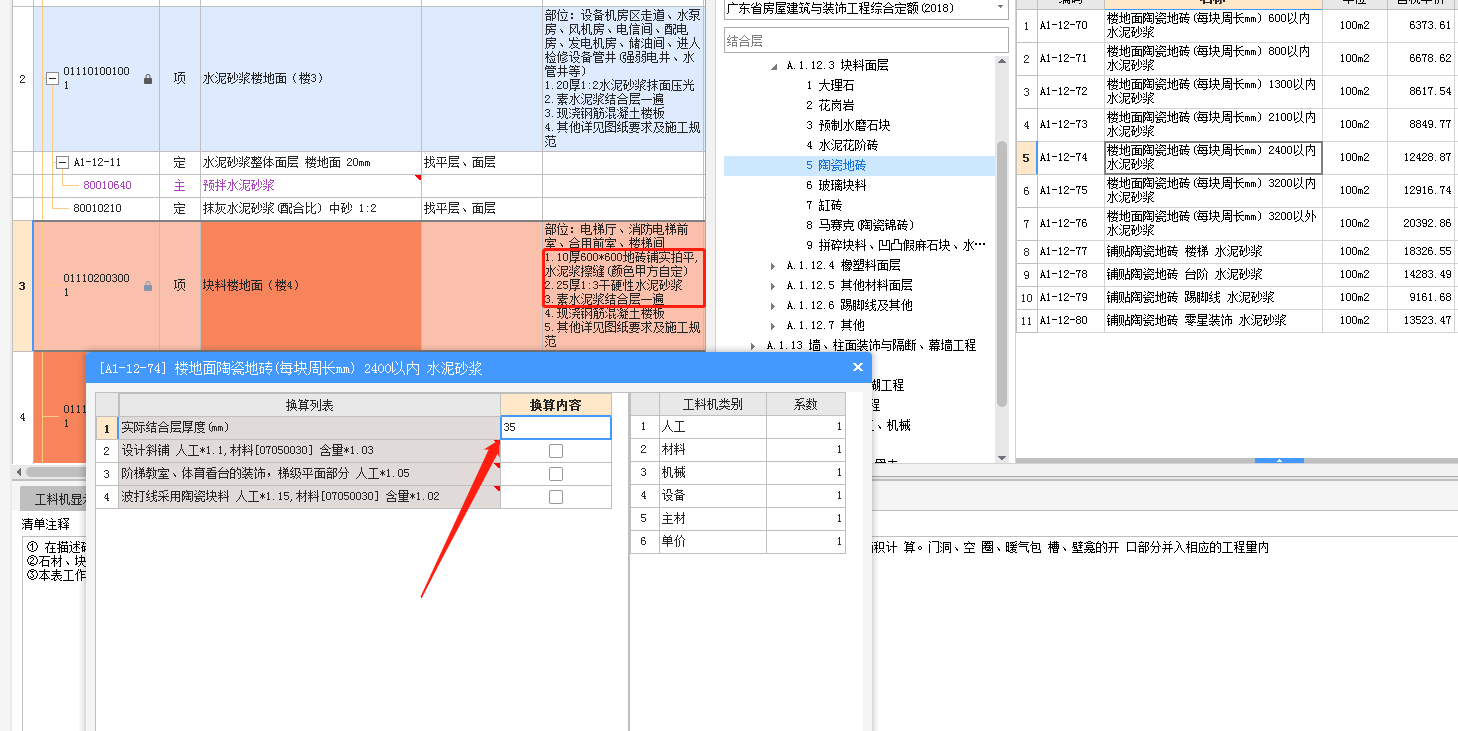Select 6 玻璃块料 in the tree
This screenshot has width=1458, height=731.
pos(836,186)
